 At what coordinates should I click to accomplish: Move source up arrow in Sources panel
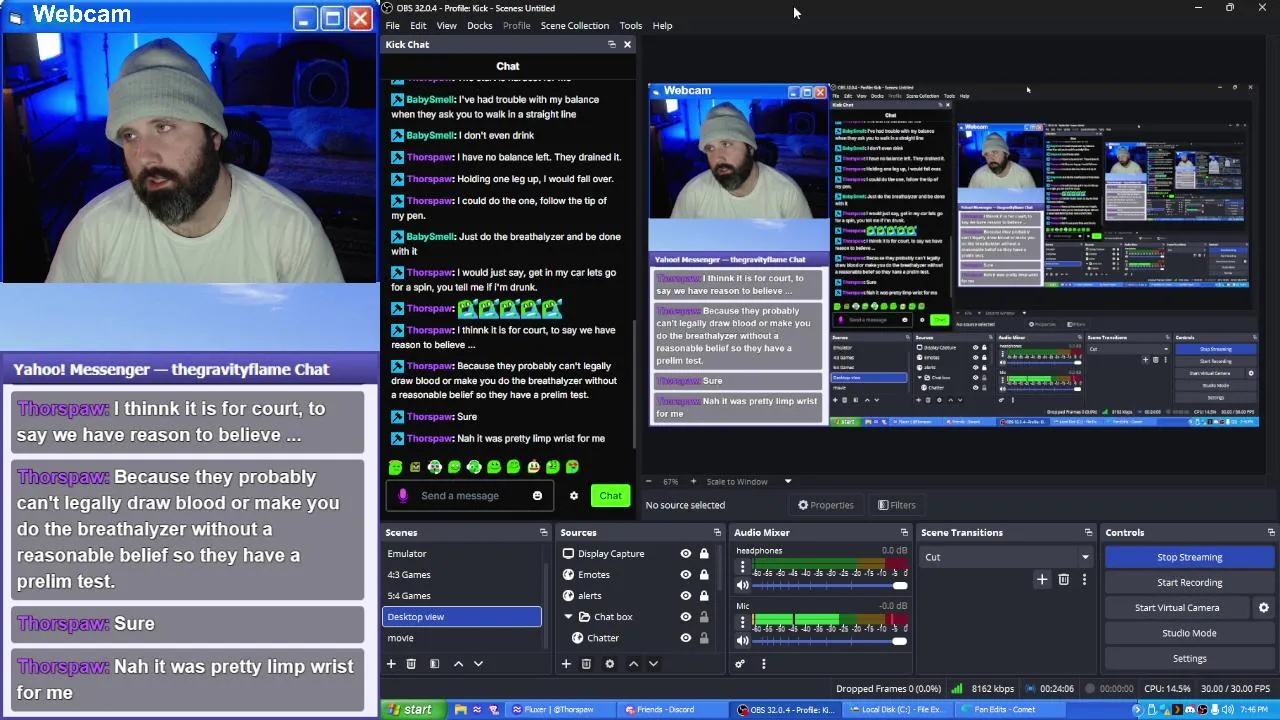(633, 664)
